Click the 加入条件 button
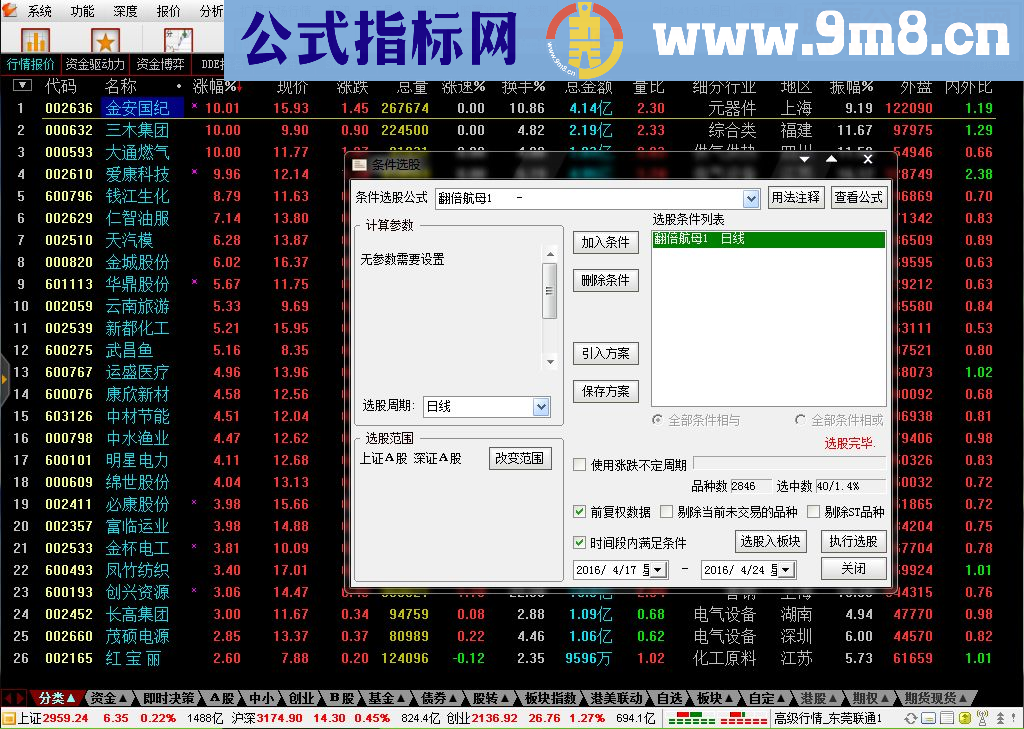 pyautogui.click(x=608, y=241)
